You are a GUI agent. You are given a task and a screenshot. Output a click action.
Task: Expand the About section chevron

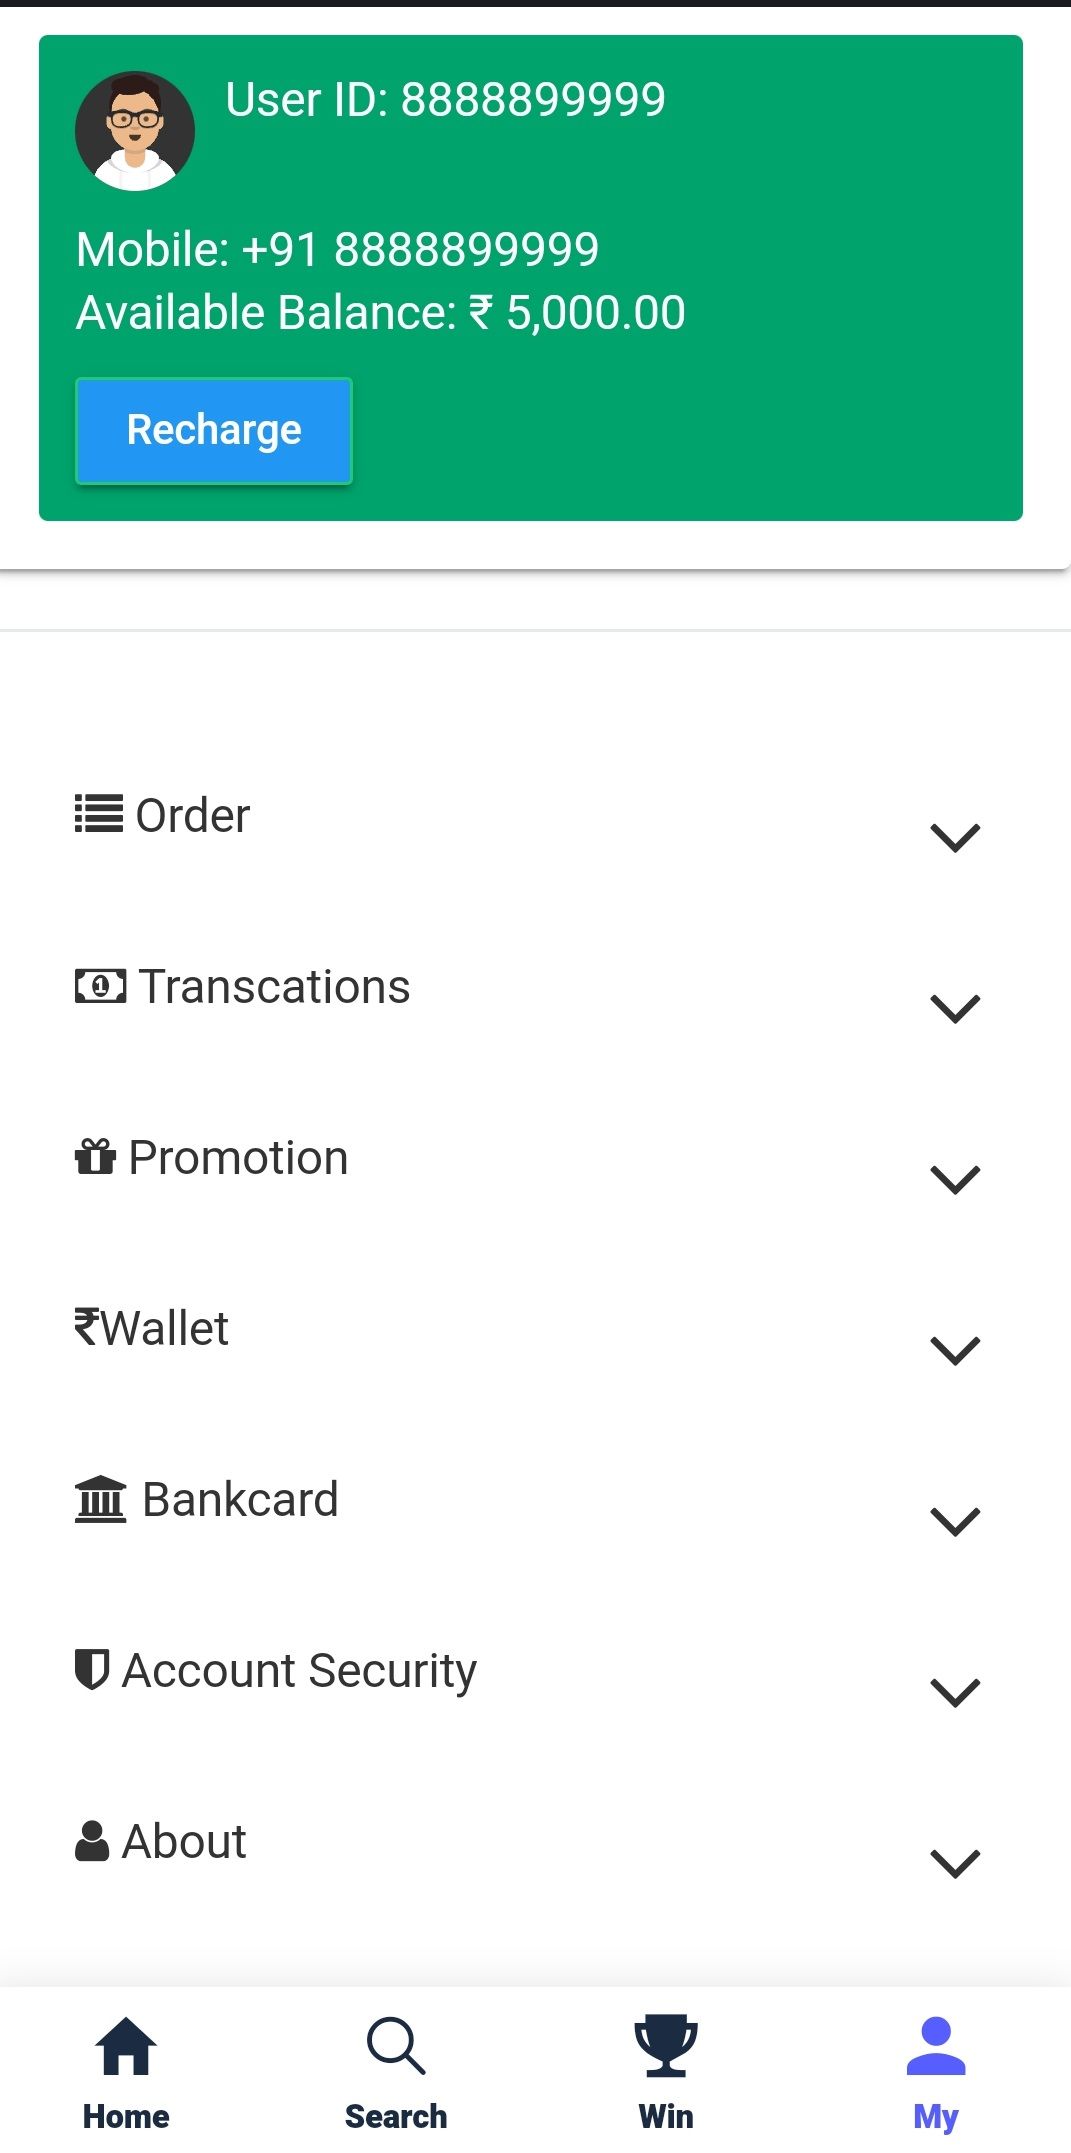(x=955, y=1863)
